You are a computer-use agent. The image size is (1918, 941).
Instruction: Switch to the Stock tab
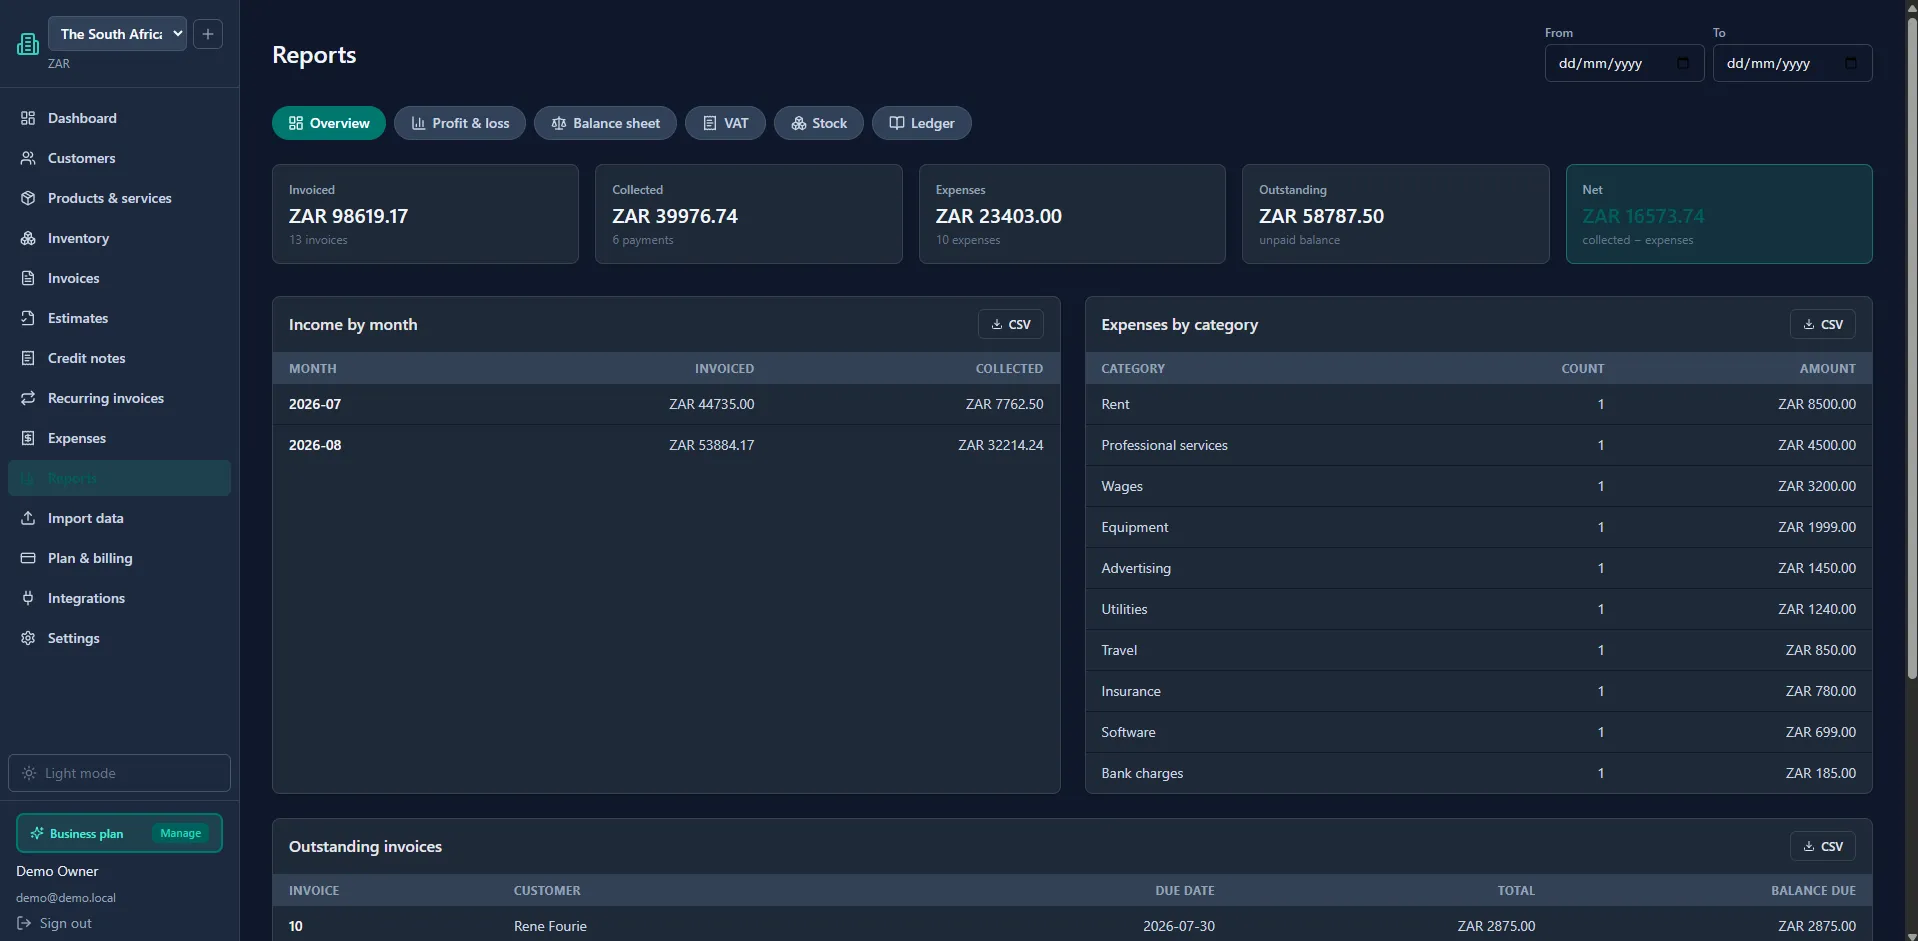pyautogui.click(x=819, y=123)
